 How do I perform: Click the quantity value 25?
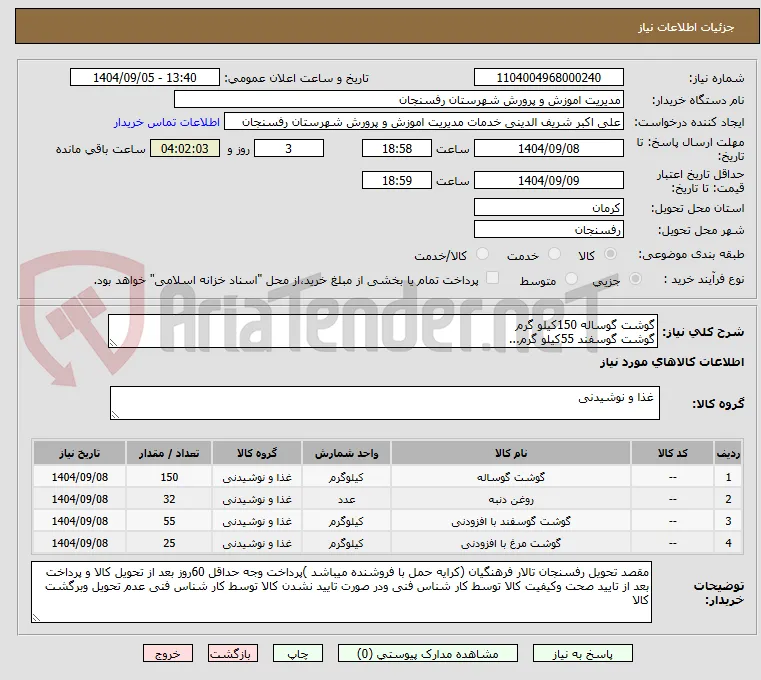169,544
